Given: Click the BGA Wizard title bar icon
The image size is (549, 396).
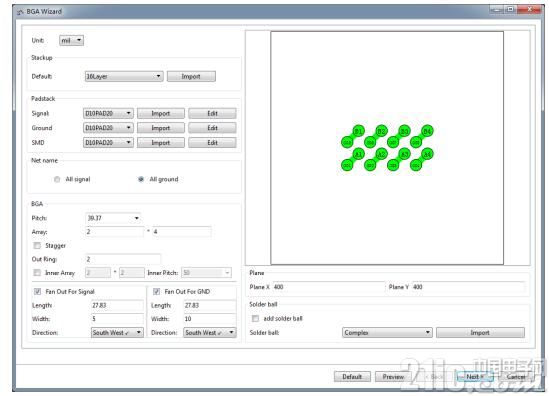Looking at the screenshot, I should 21,12.
